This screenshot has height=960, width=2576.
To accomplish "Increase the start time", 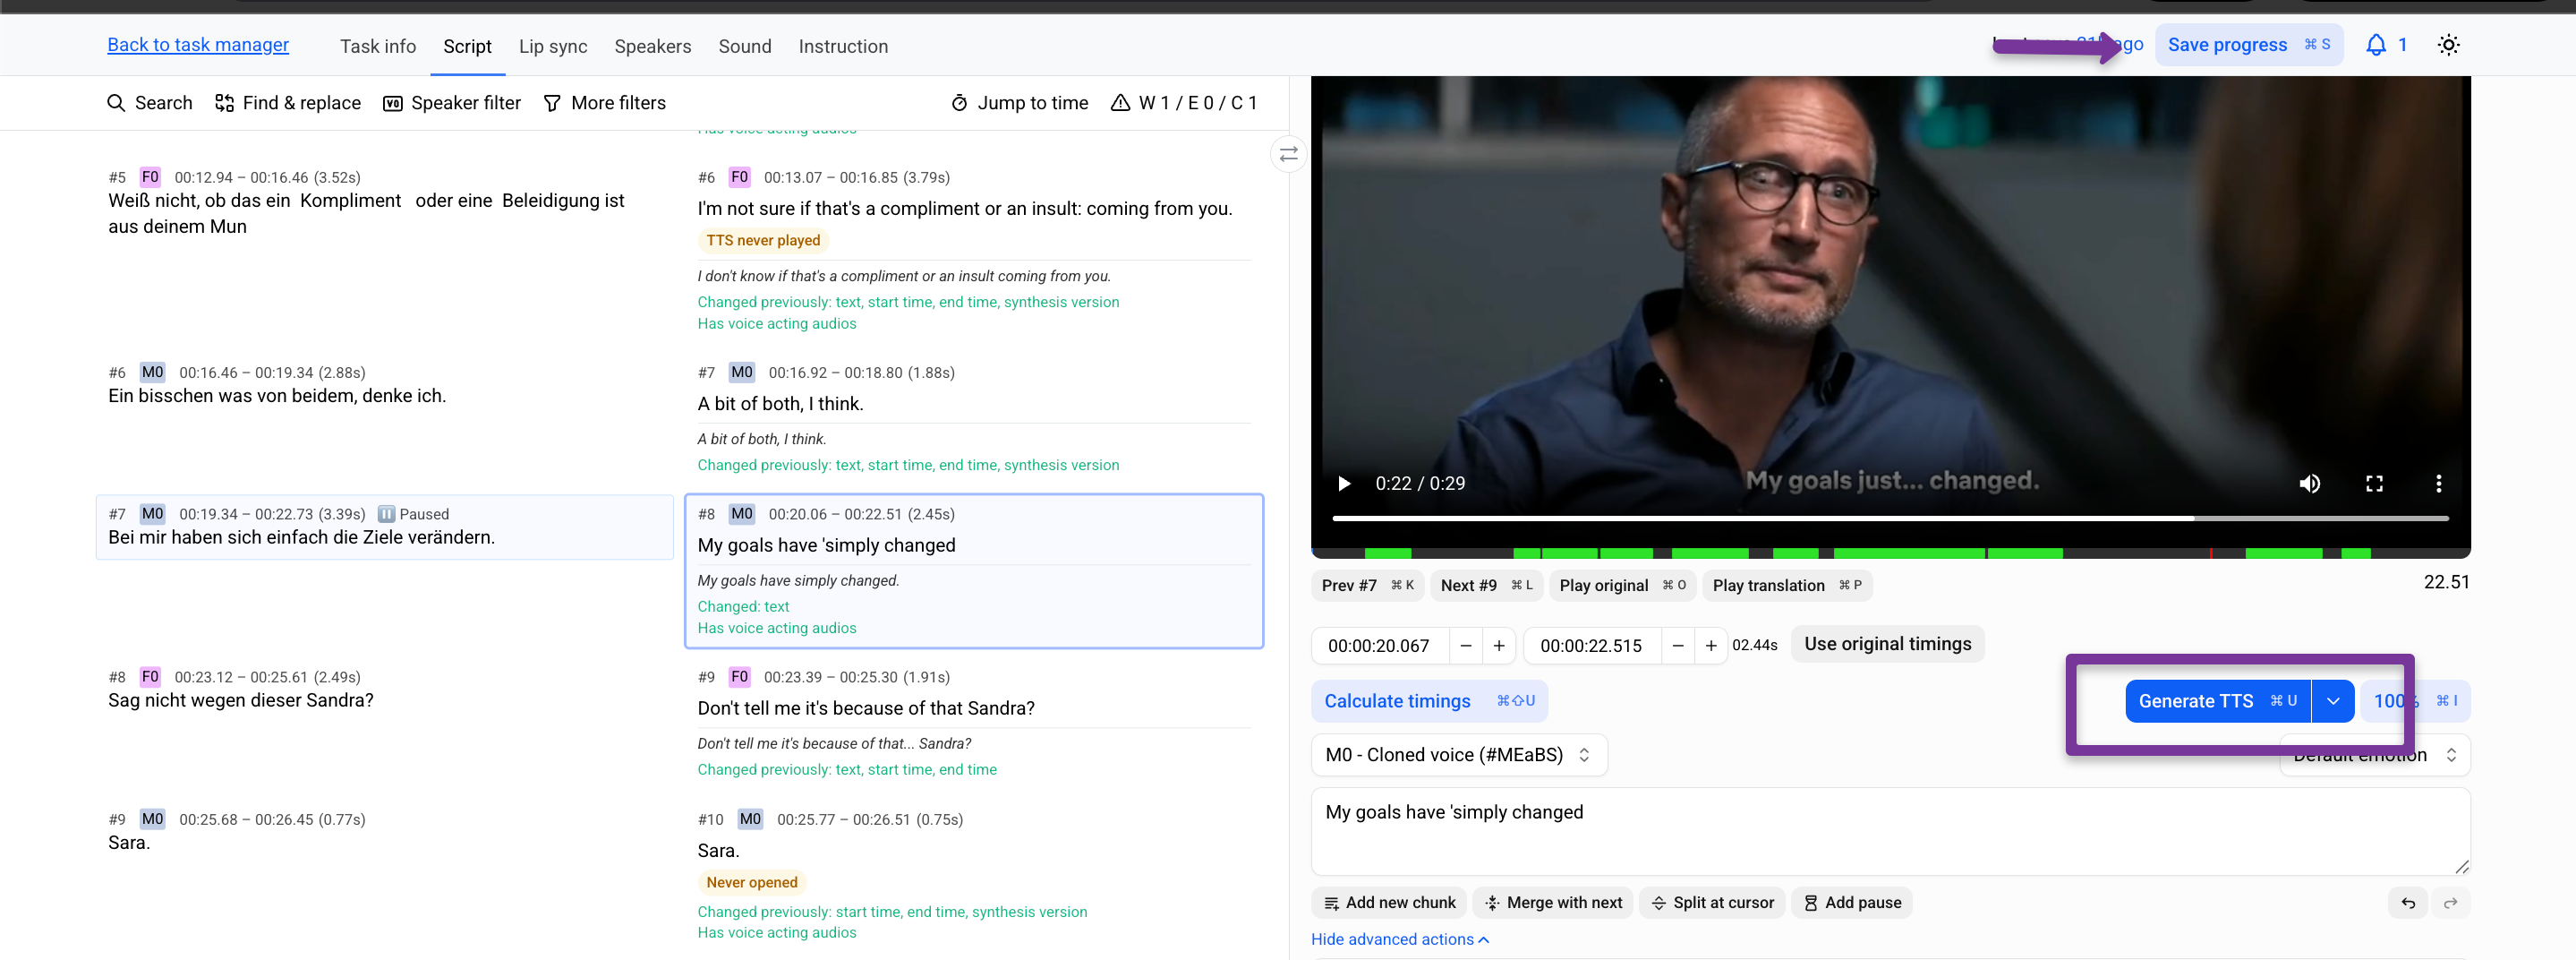I will point(1499,646).
